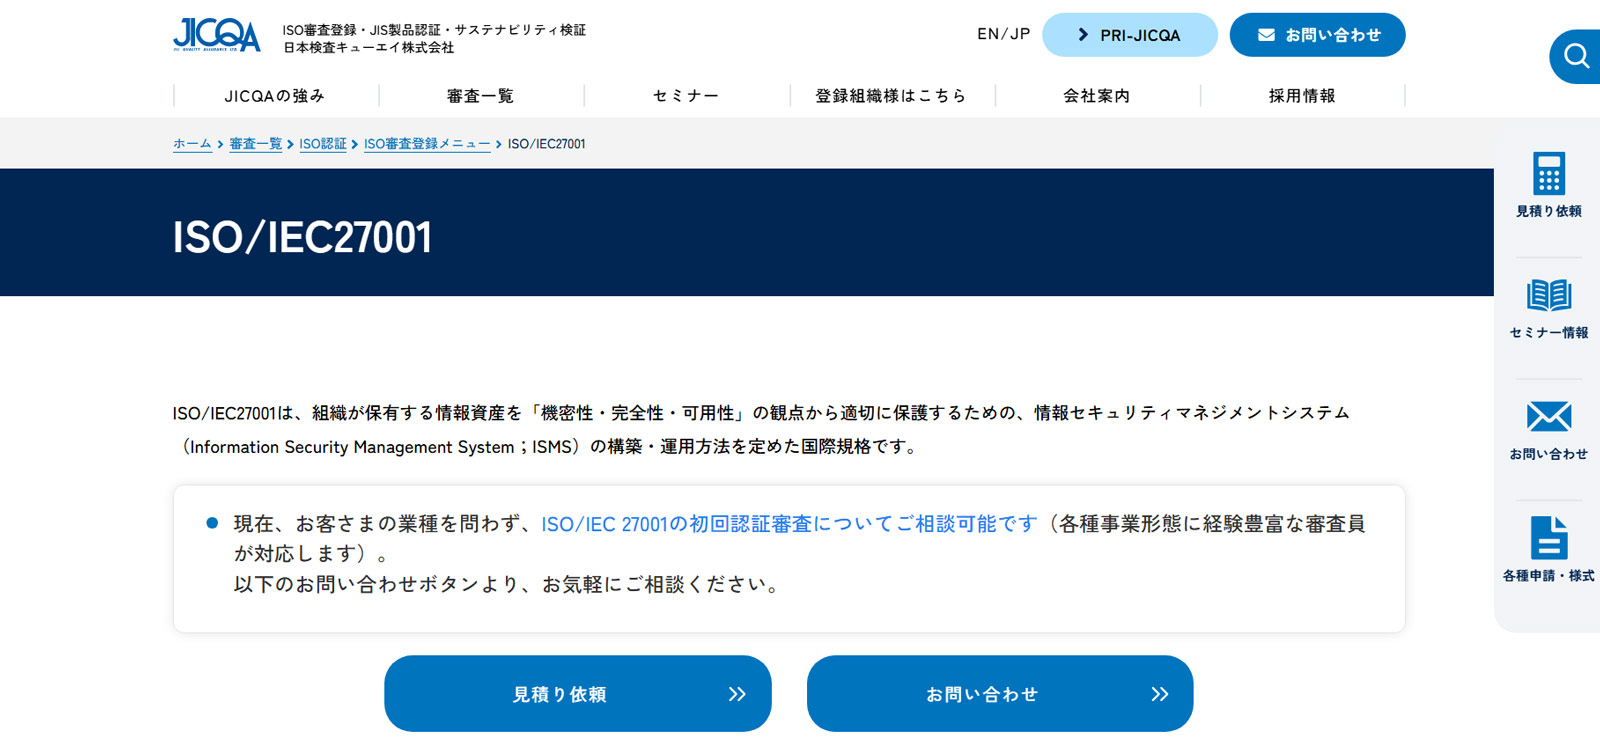This screenshot has width=1600, height=742.
Task: Open the 審査一覧 menu
Action: (x=481, y=96)
